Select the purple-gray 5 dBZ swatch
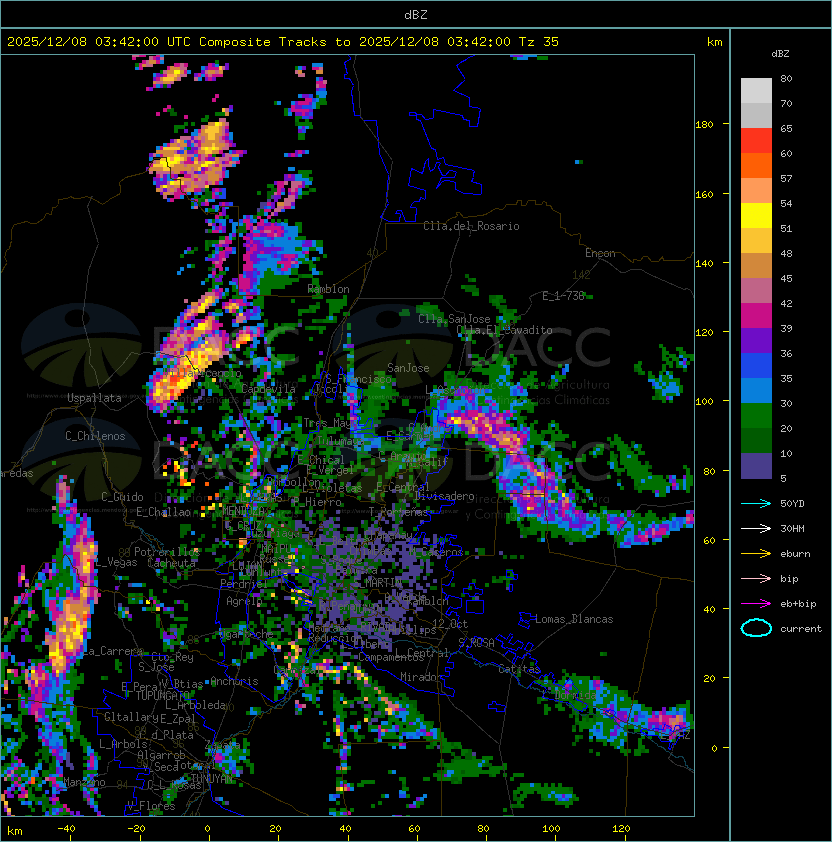Viewport: 832px width, 842px height. pyautogui.click(x=756, y=466)
